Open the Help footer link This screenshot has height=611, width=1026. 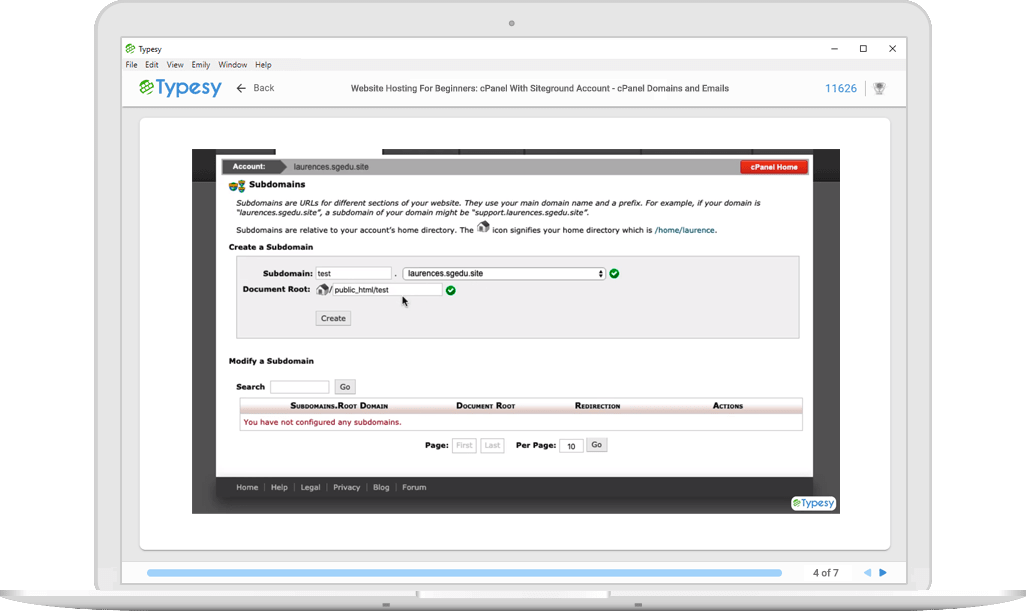(x=279, y=487)
